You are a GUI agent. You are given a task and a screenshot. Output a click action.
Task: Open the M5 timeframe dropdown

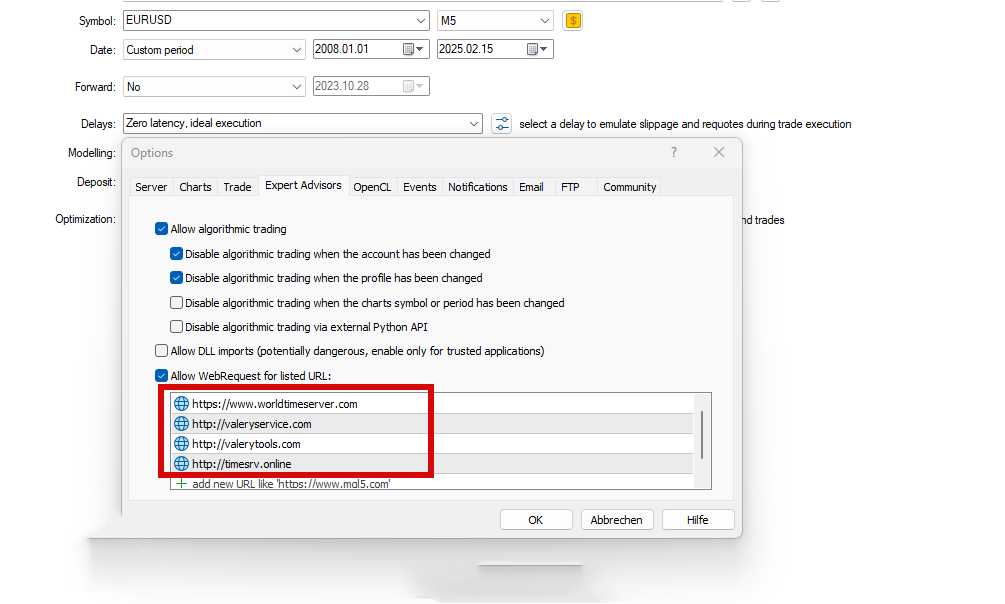tap(544, 20)
